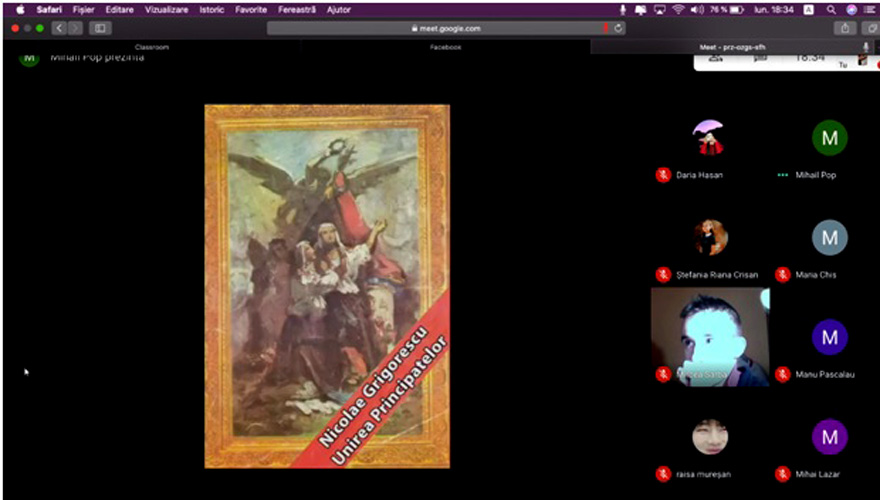Click muted mic icon beside raisa mureșan
Screen dimensions: 880x500
click(663, 474)
